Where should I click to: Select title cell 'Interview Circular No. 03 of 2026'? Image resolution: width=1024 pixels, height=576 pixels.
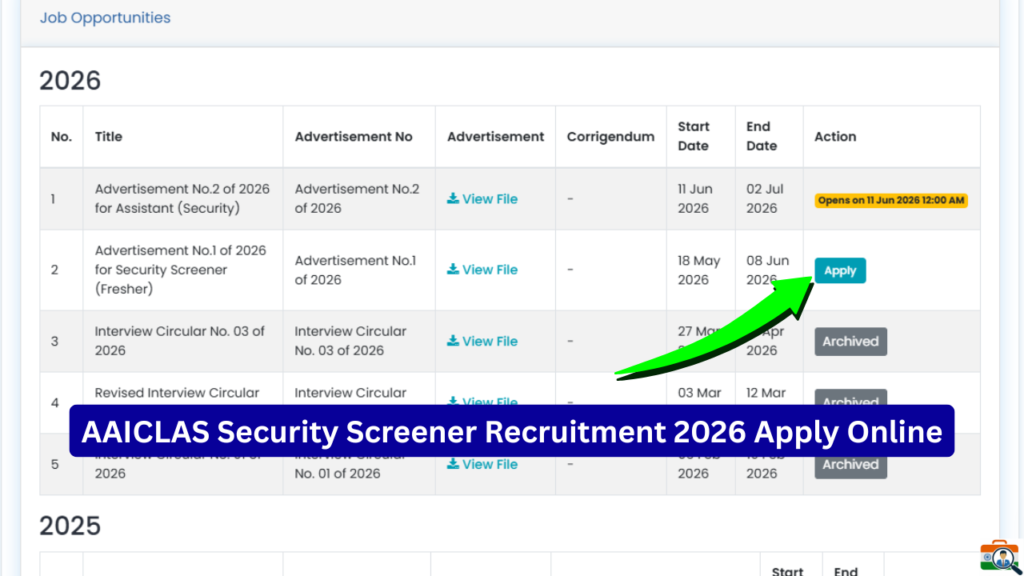pyautogui.click(x=180, y=341)
